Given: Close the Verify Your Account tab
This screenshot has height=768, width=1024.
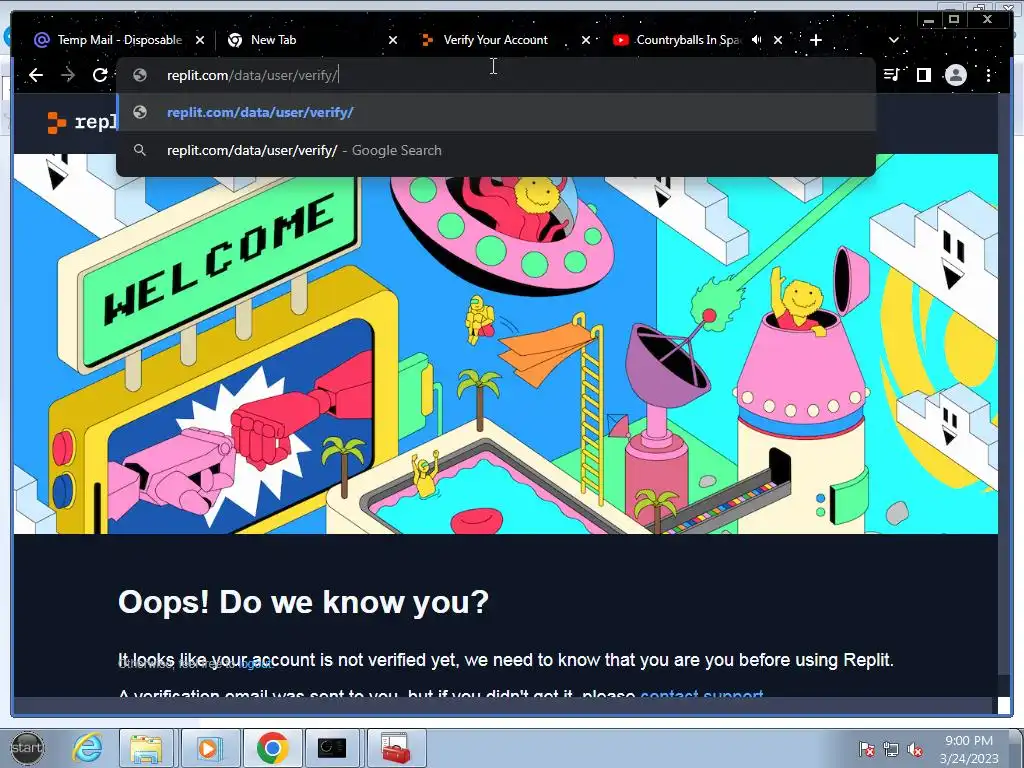Looking at the screenshot, I should (x=586, y=40).
